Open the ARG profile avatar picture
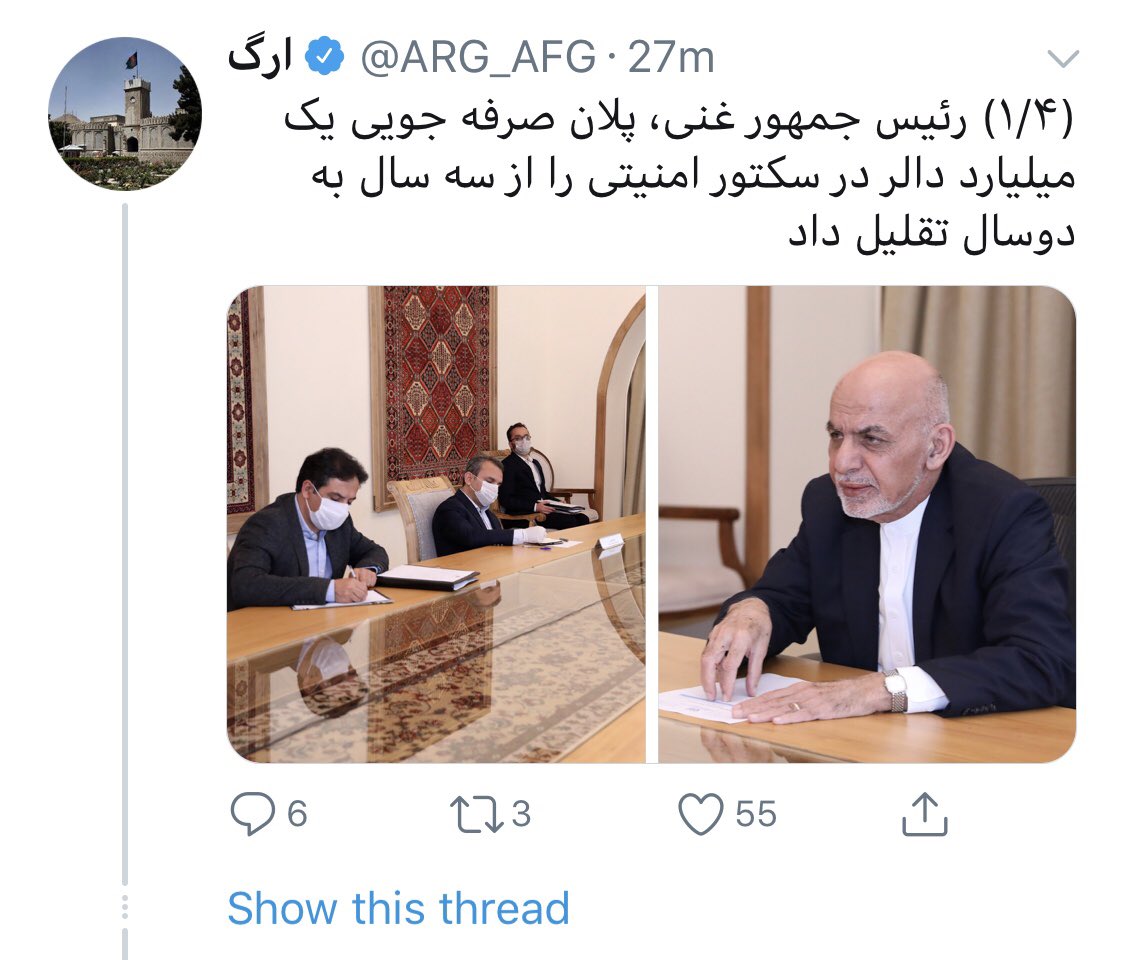 (x=125, y=114)
